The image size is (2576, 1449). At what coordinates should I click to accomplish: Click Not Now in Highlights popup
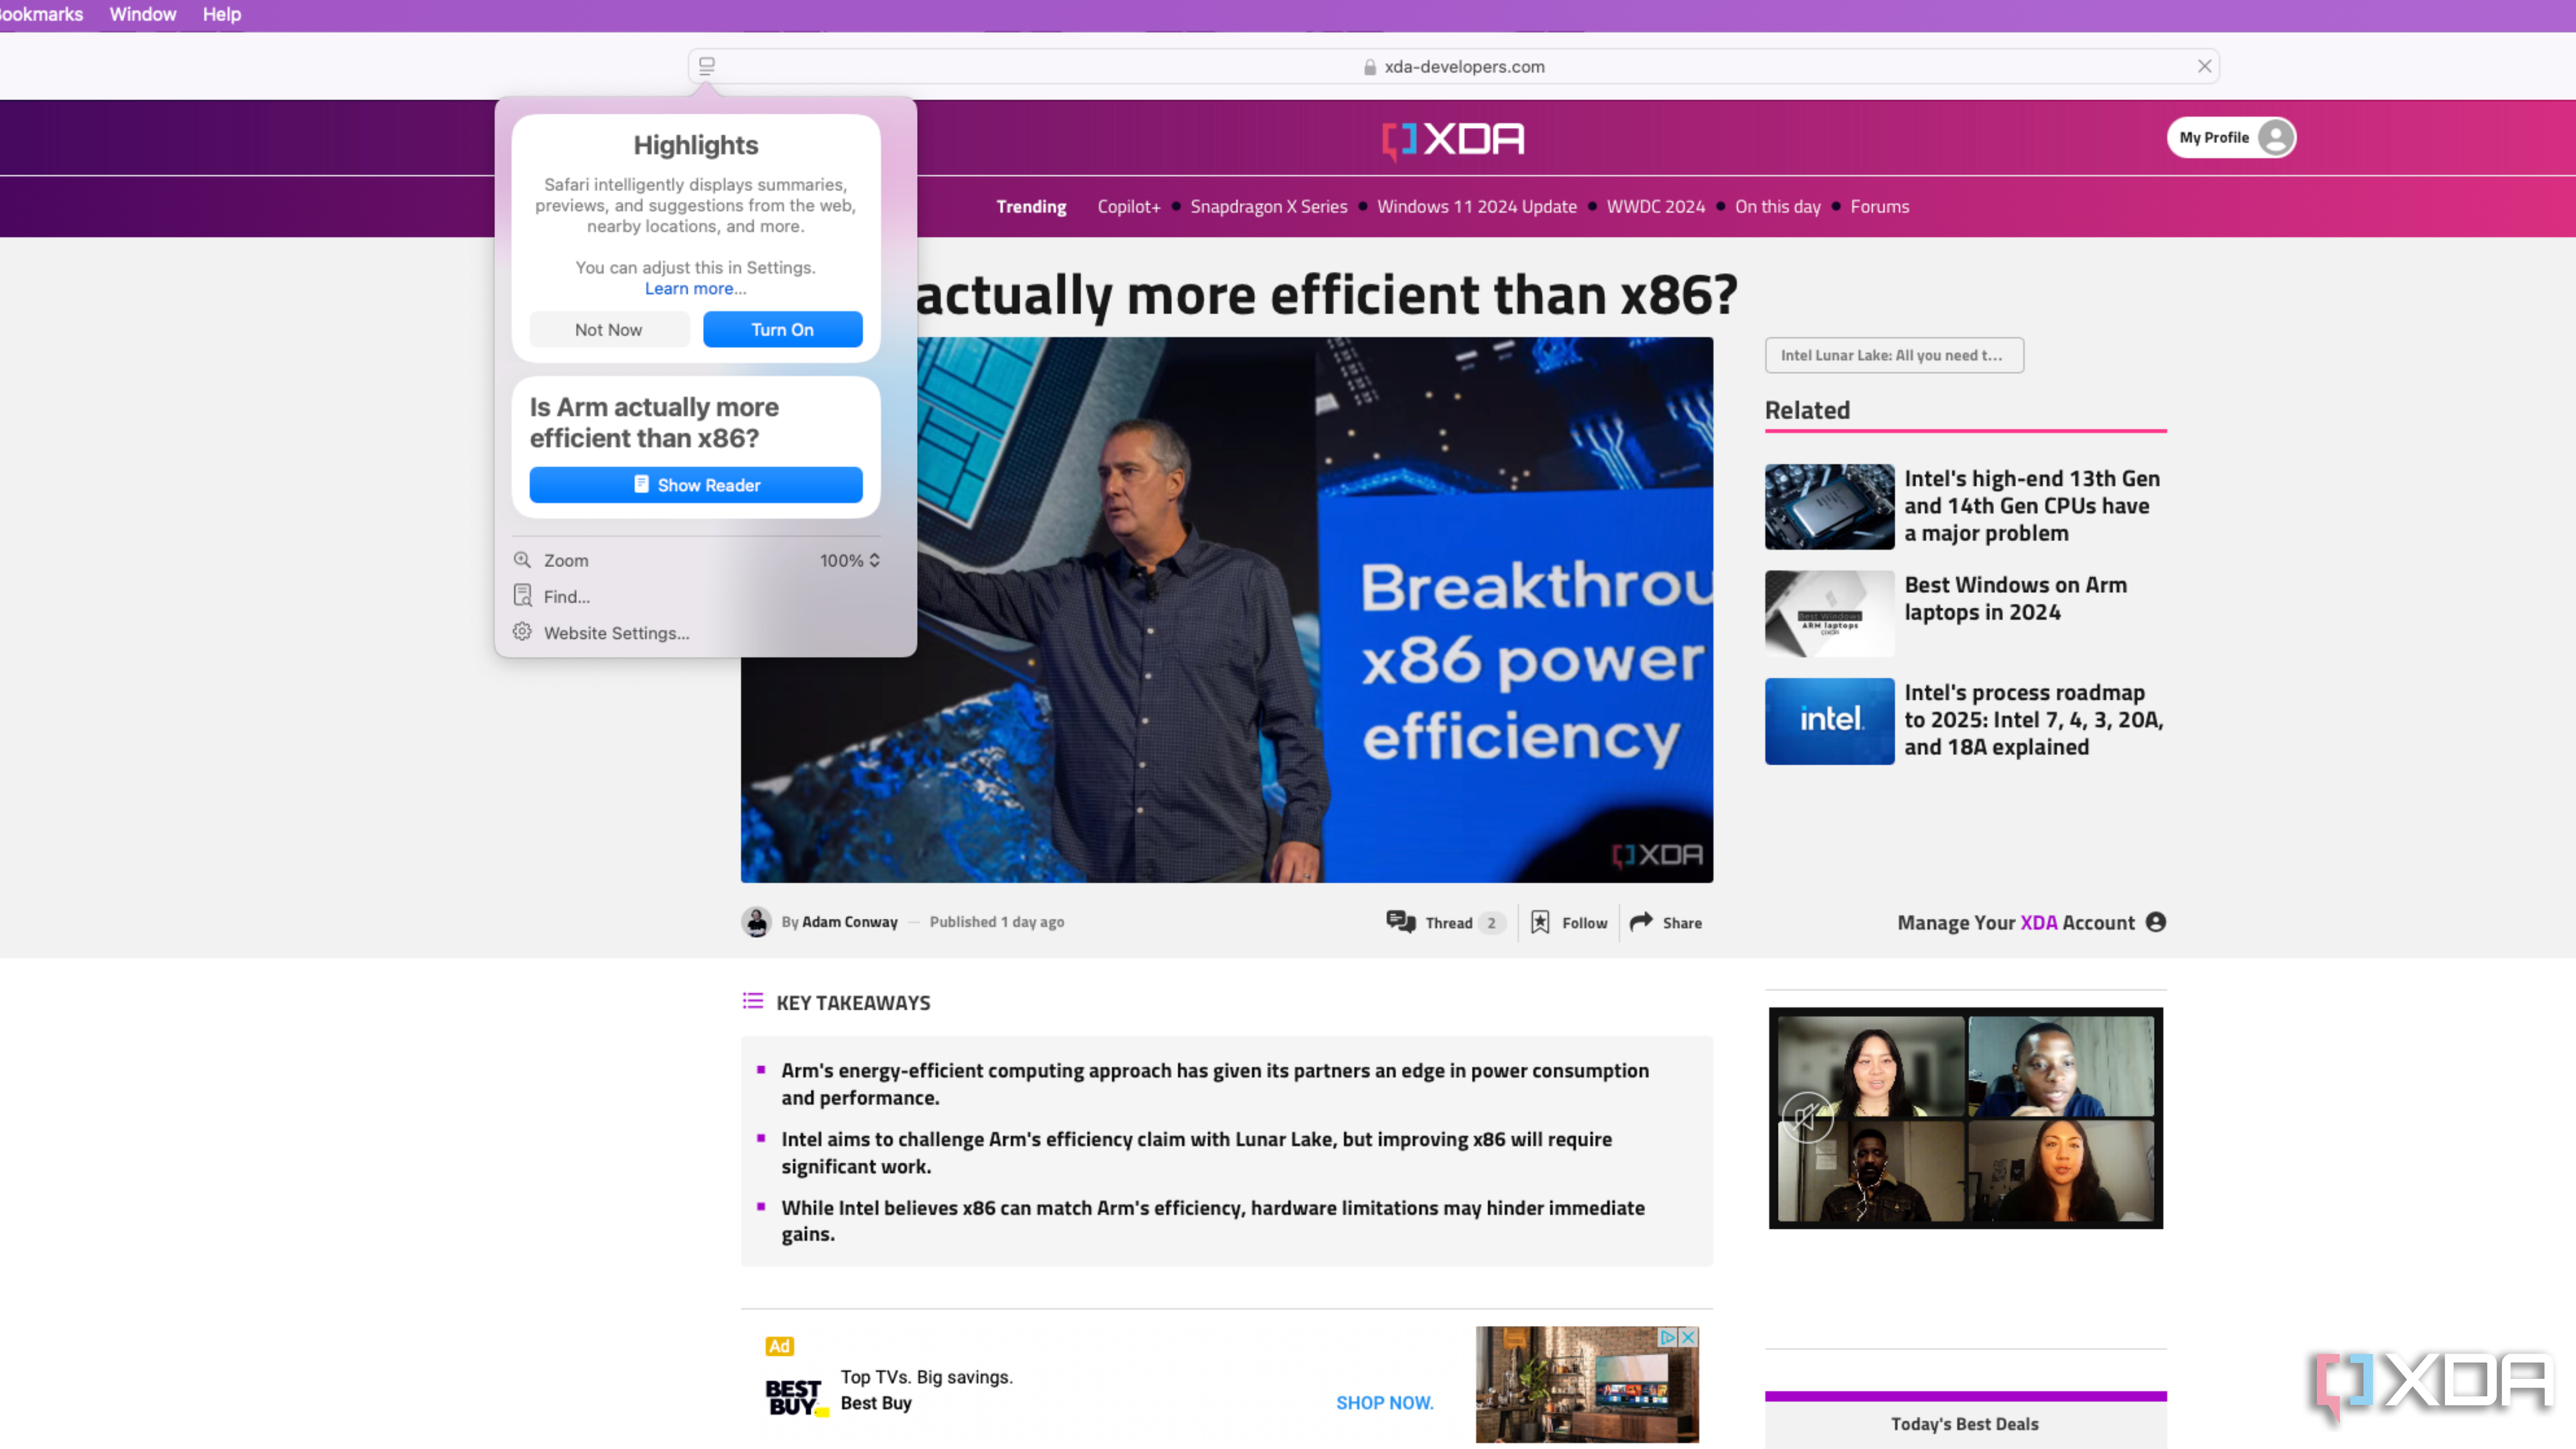(x=609, y=329)
